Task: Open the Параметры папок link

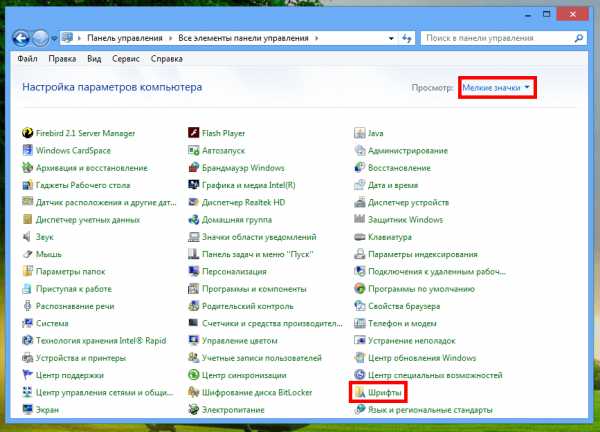Action: point(70,272)
